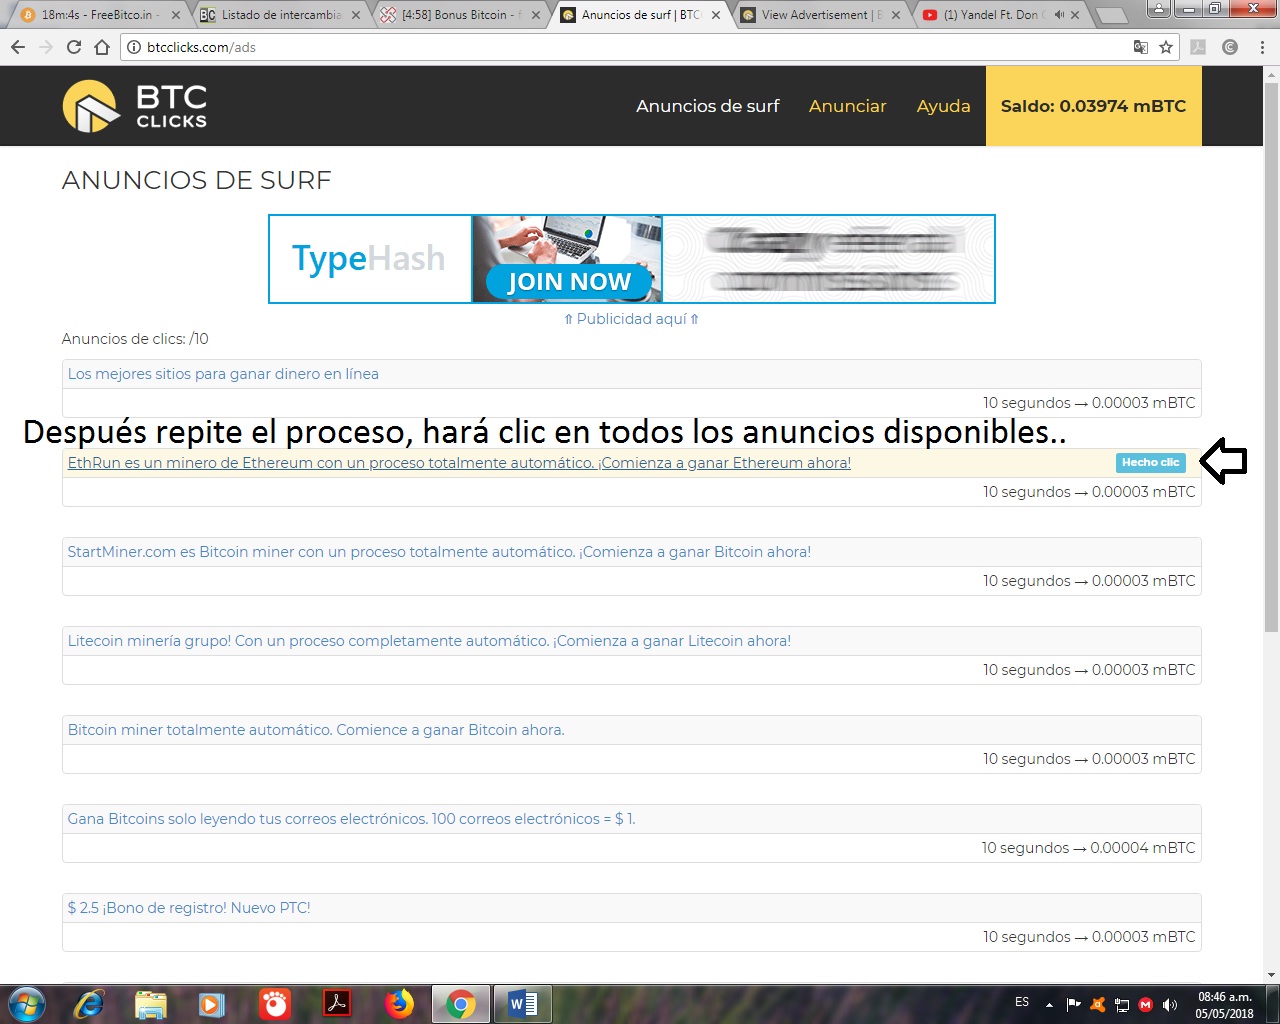Click the Action Center flag tray icon
Viewport: 1280px width, 1024px height.
point(1074,1004)
